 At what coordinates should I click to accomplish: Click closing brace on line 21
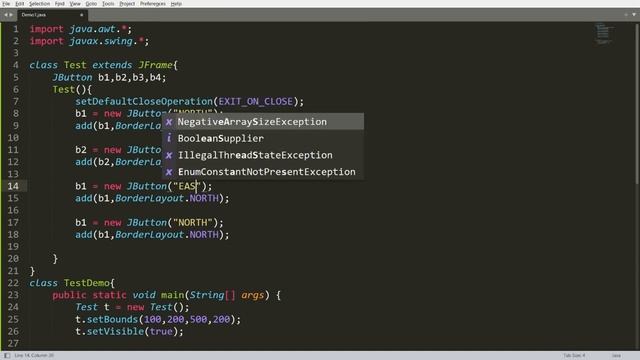pos(32,271)
